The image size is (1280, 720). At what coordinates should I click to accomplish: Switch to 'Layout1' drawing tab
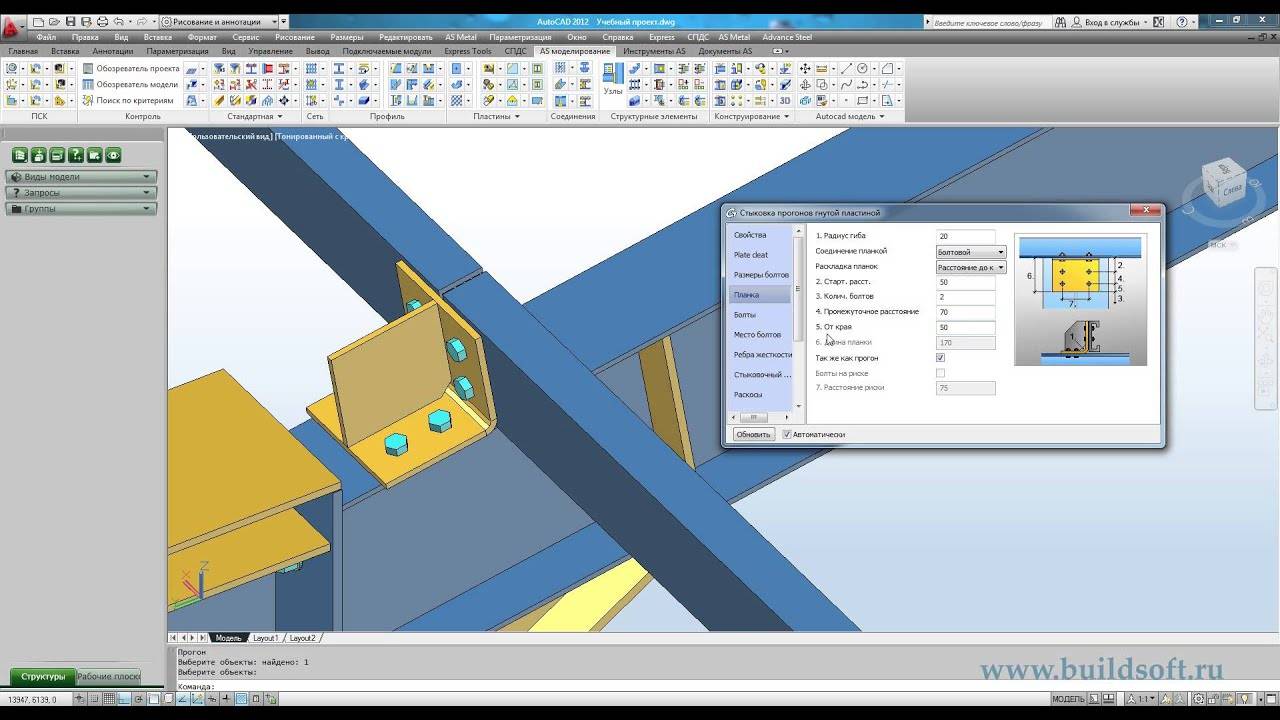tap(265, 638)
